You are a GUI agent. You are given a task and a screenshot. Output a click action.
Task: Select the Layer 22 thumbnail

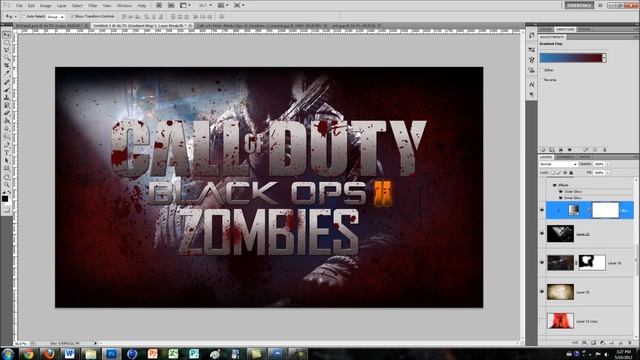(x=560, y=234)
